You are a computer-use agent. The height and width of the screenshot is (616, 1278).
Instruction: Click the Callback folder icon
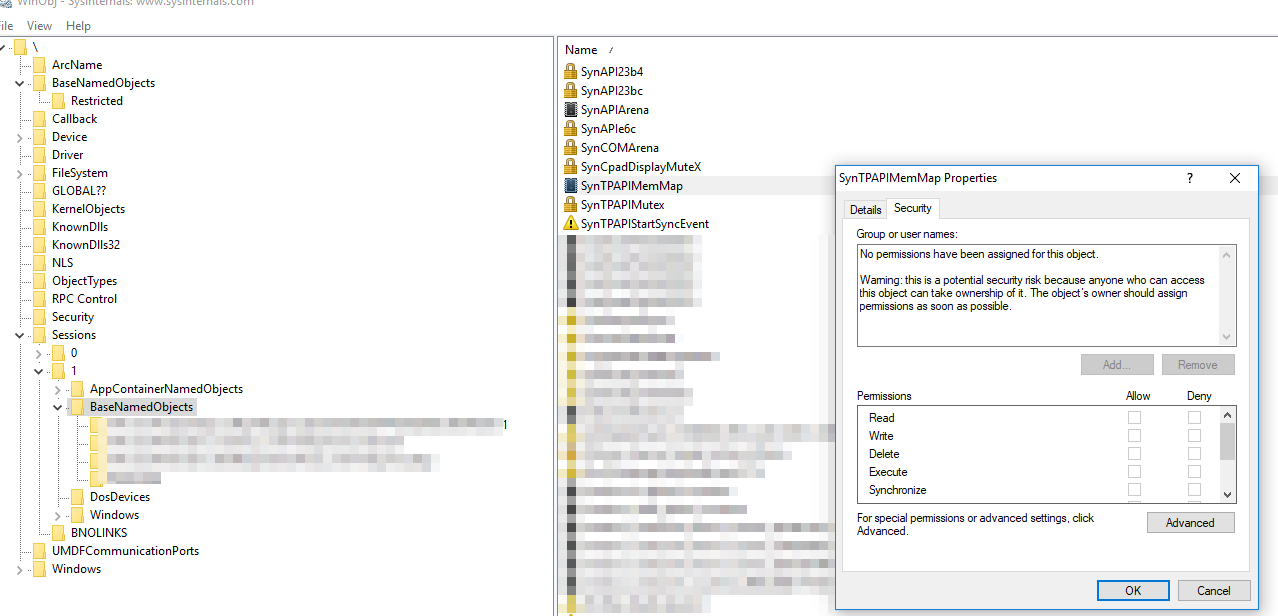coord(39,119)
